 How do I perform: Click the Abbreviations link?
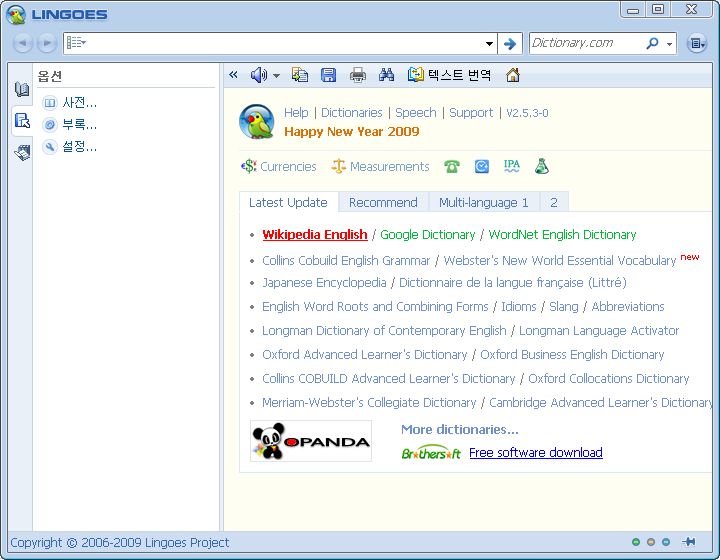[x=628, y=307]
